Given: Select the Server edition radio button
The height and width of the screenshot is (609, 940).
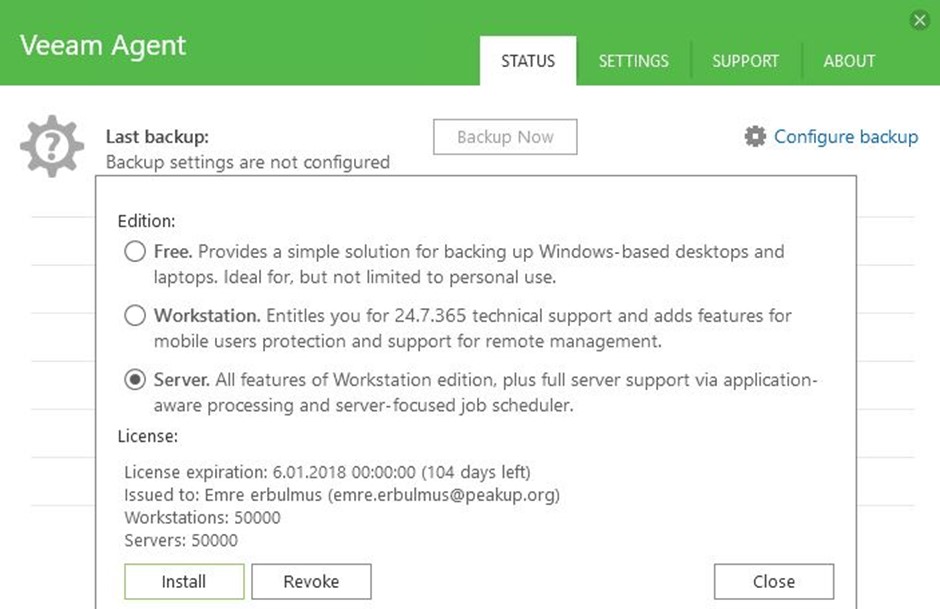Looking at the screenshot, I should click(135, 379).
